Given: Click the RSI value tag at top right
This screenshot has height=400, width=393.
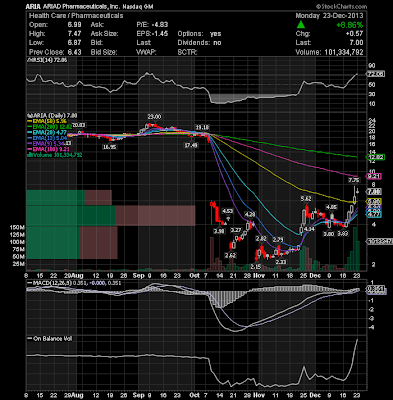Looking at the screenshot, I should (x=375, y=74).
